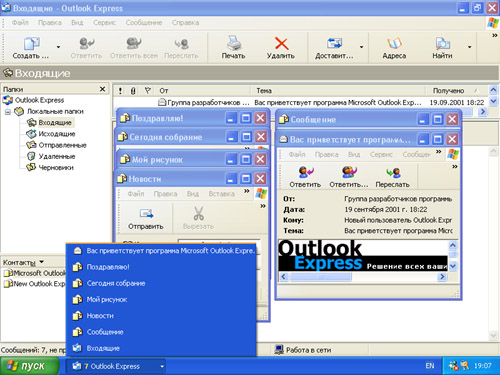Click Ответить in the welcome message window

(x=305, y=177)
